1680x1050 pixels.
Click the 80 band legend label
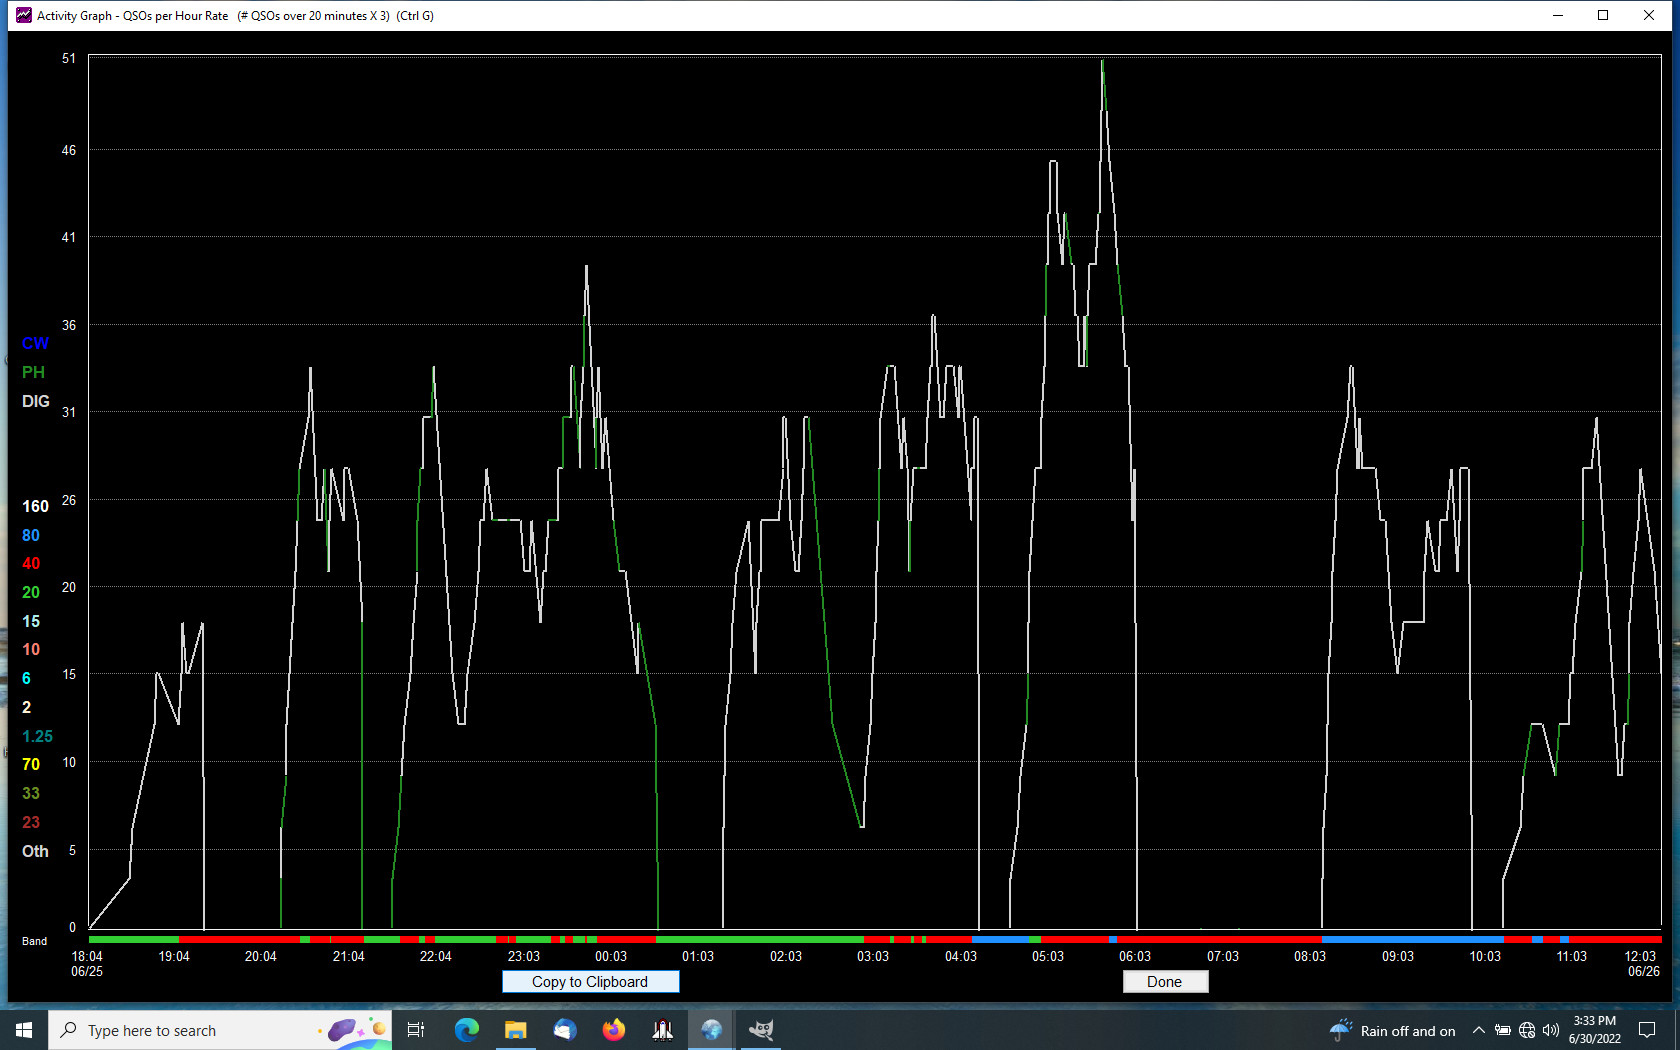31,536
